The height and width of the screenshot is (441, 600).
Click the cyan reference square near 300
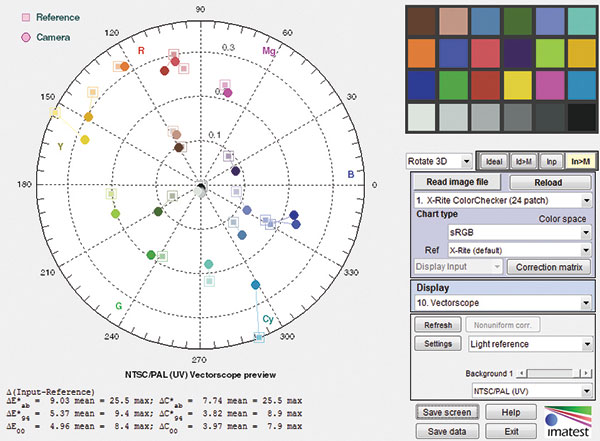[x=259, y=338]
